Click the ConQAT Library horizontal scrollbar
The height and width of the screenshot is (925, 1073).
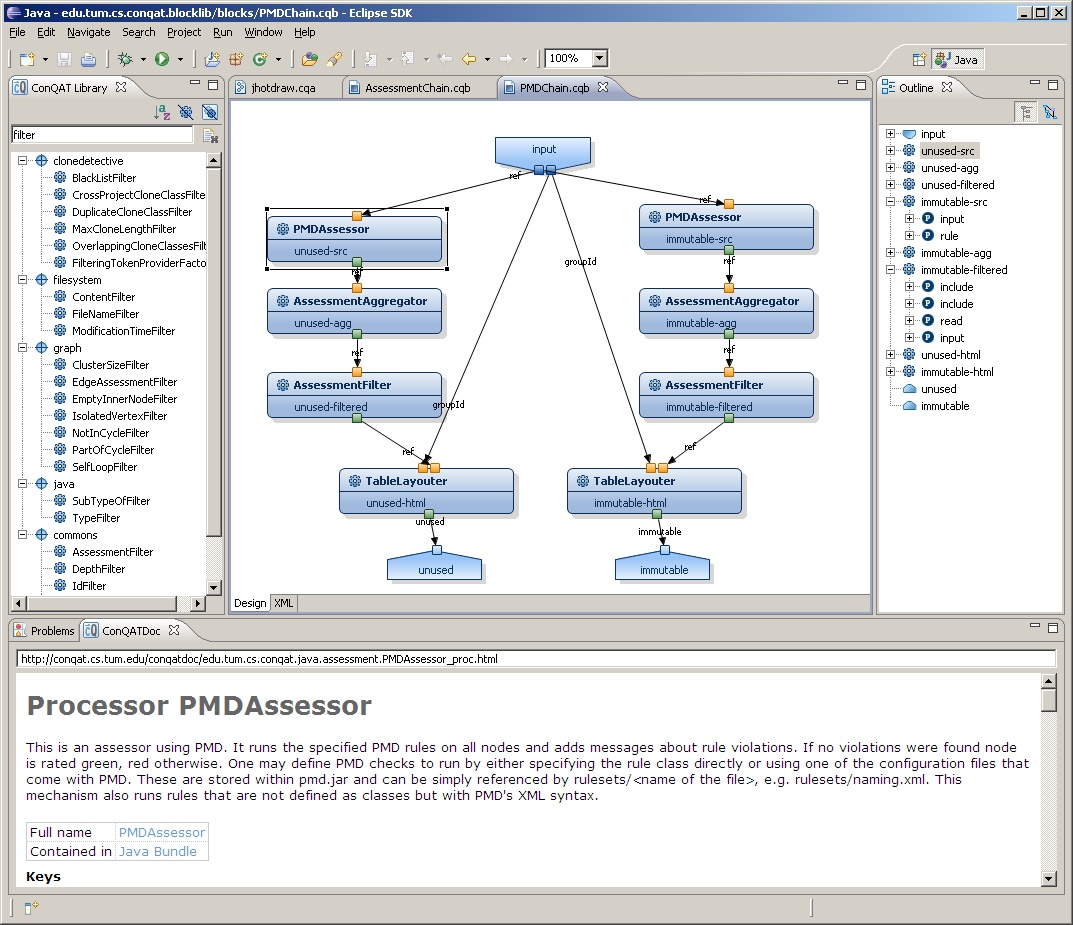(102, 603)
